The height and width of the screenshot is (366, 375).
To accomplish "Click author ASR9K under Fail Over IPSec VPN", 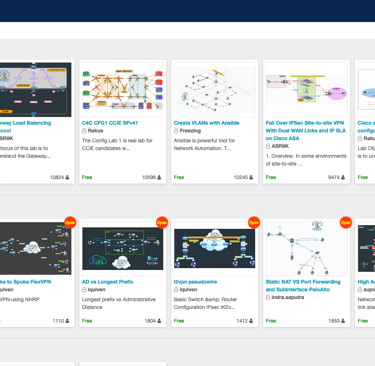I will coord(280,146).
